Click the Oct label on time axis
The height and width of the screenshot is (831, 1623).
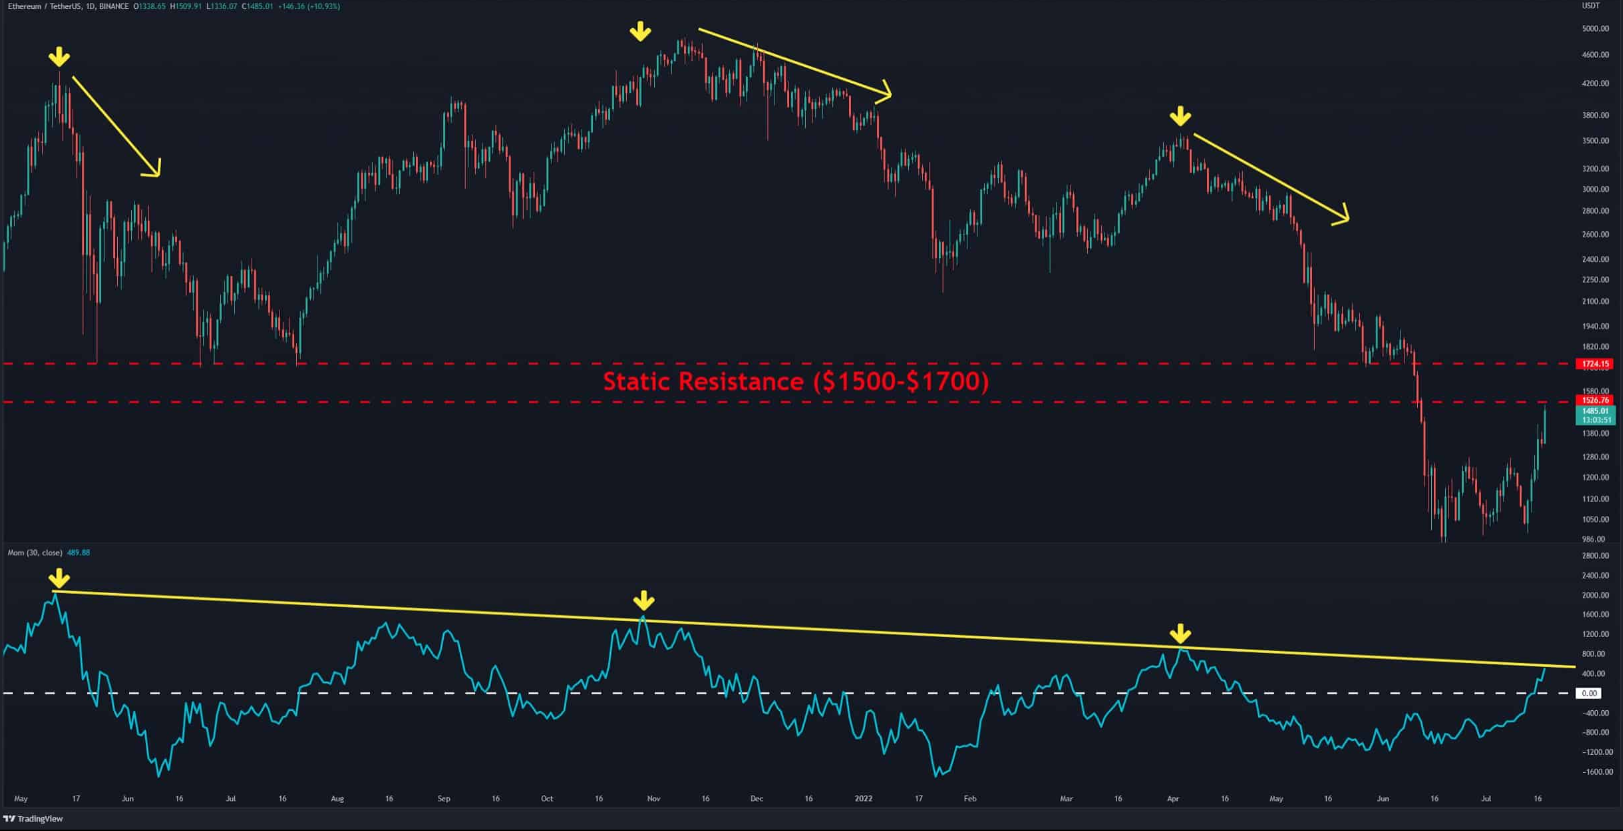[546, 799]
